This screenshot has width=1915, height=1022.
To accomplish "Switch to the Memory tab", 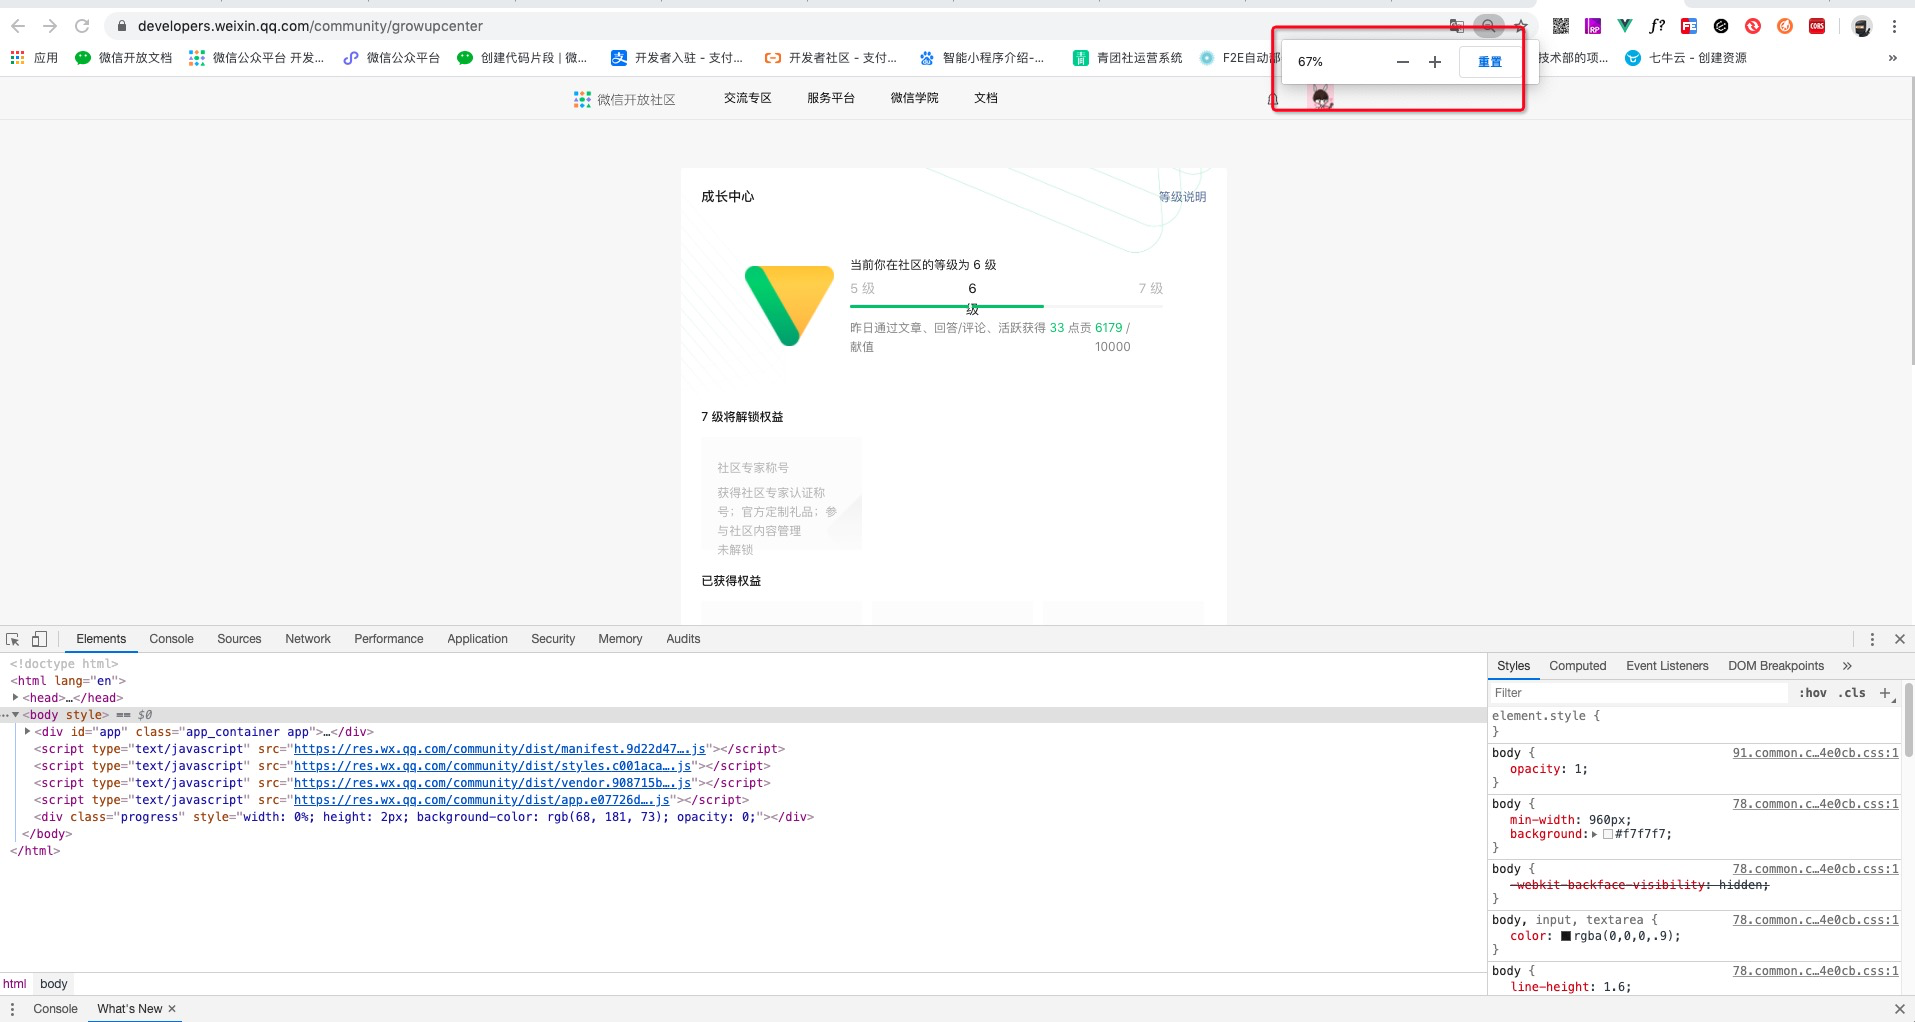I will [x=620, y=639].
